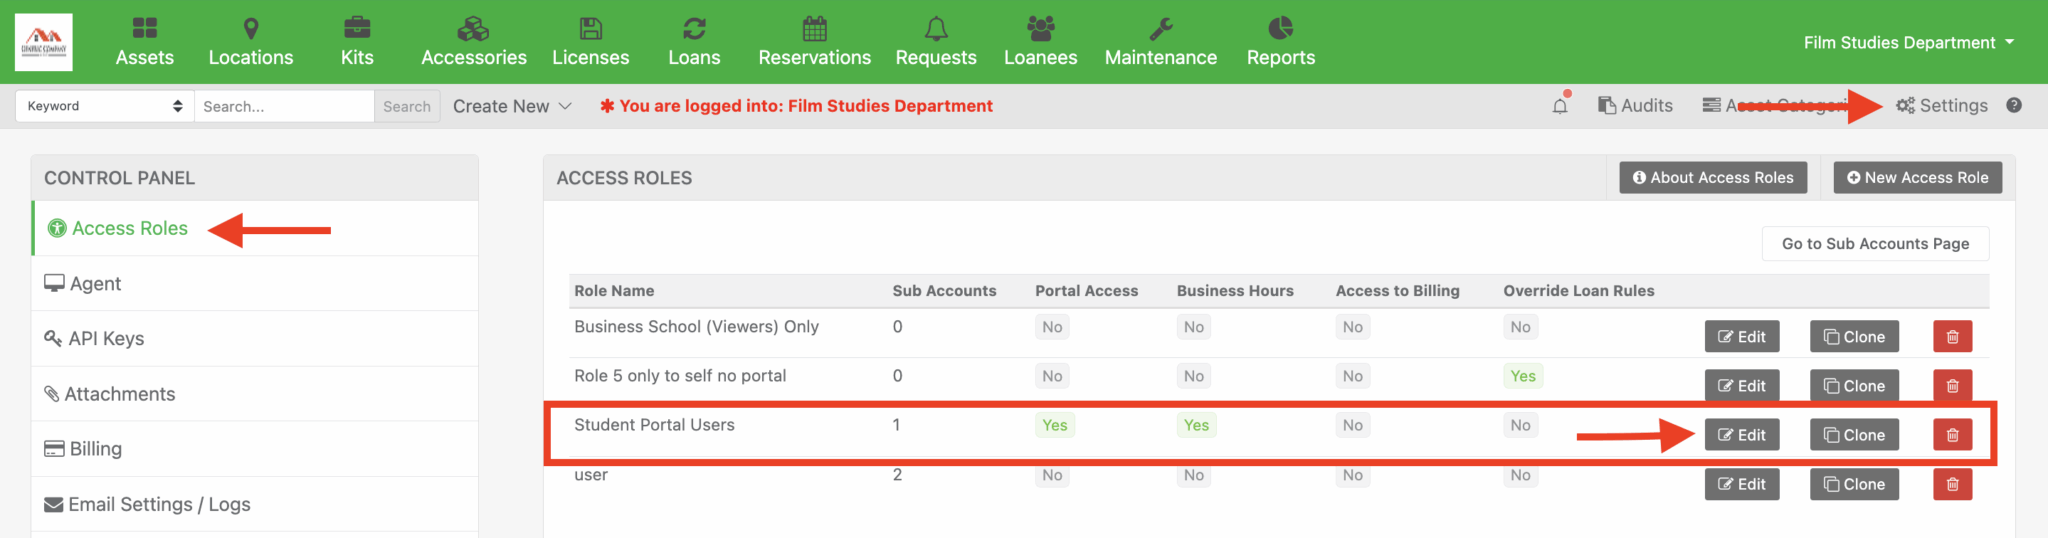Viewport: 2048px width, 538px height.
Task: Open the Kits briefcase icon
Action: (357, 28)
